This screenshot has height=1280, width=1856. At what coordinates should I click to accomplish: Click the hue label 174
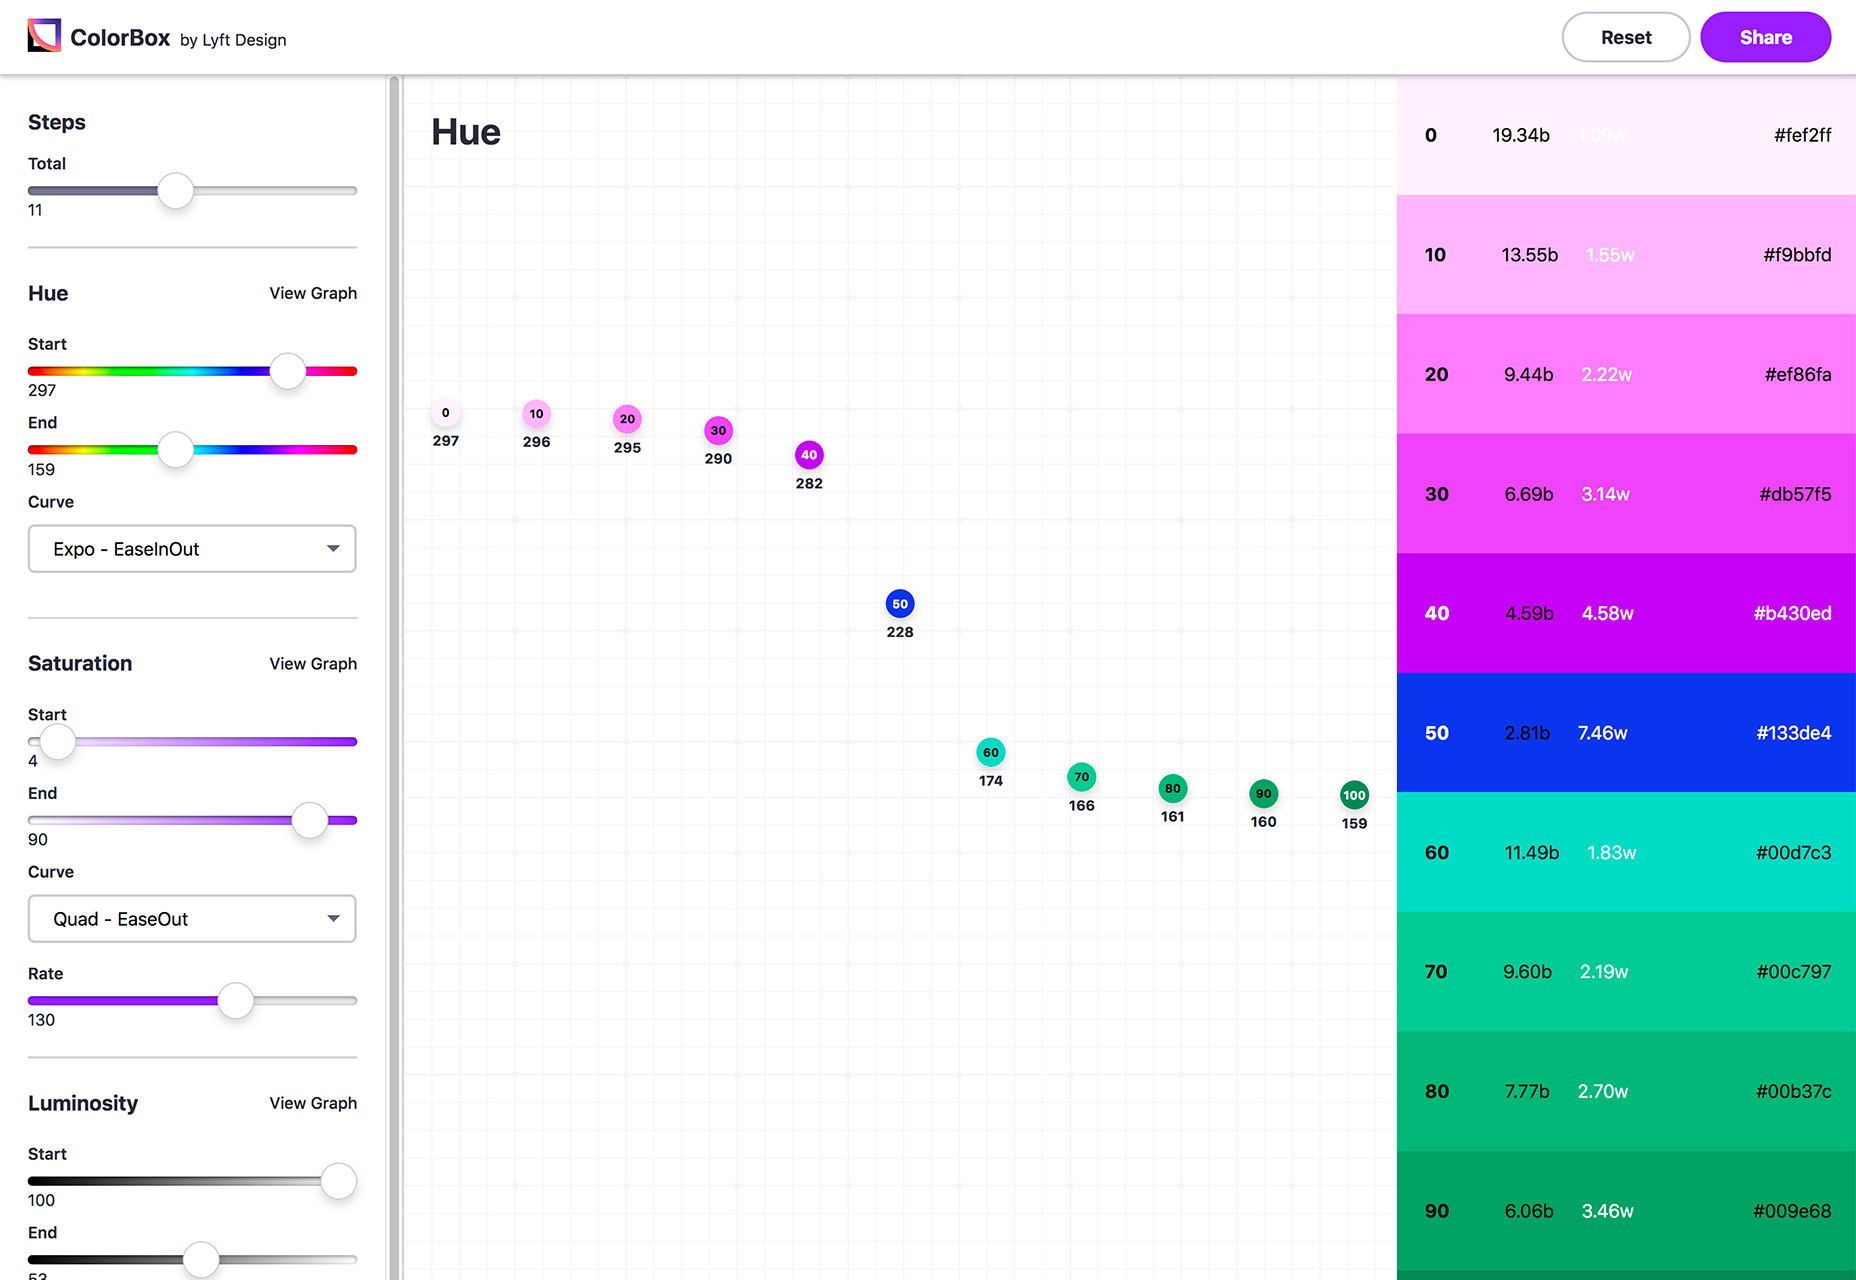(991, 781)
